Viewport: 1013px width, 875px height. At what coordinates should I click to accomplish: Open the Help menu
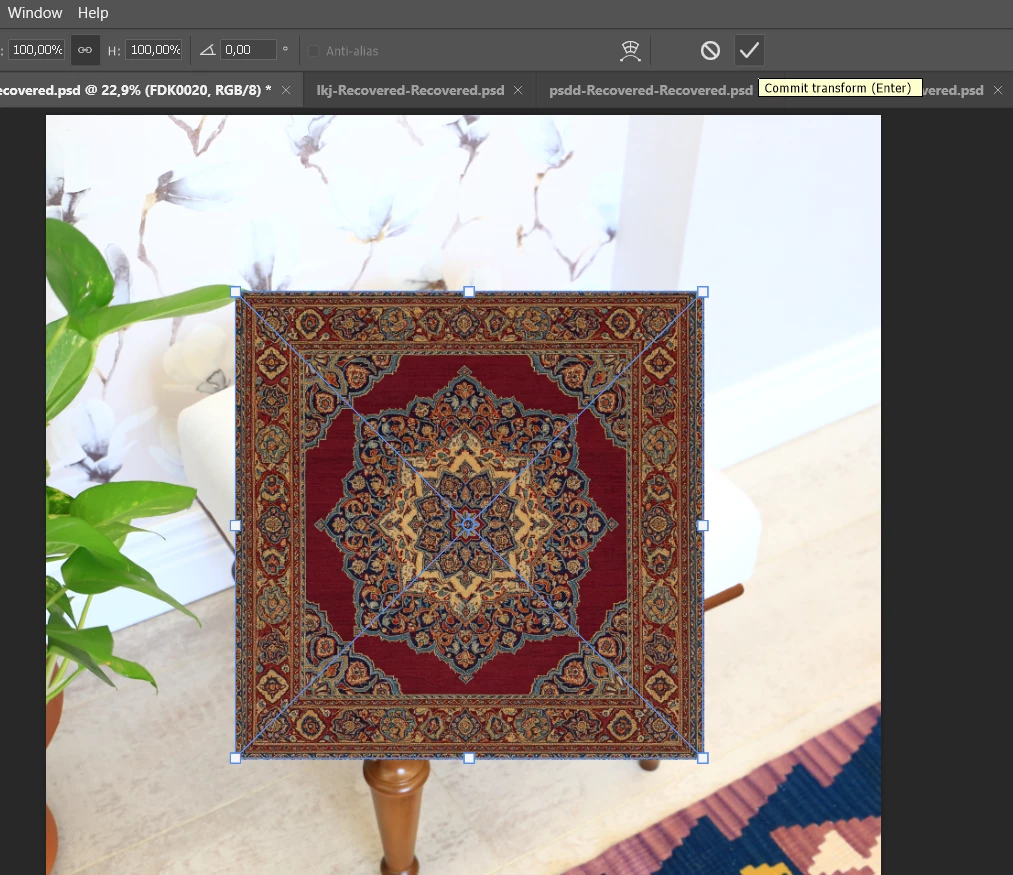[93, 13]
